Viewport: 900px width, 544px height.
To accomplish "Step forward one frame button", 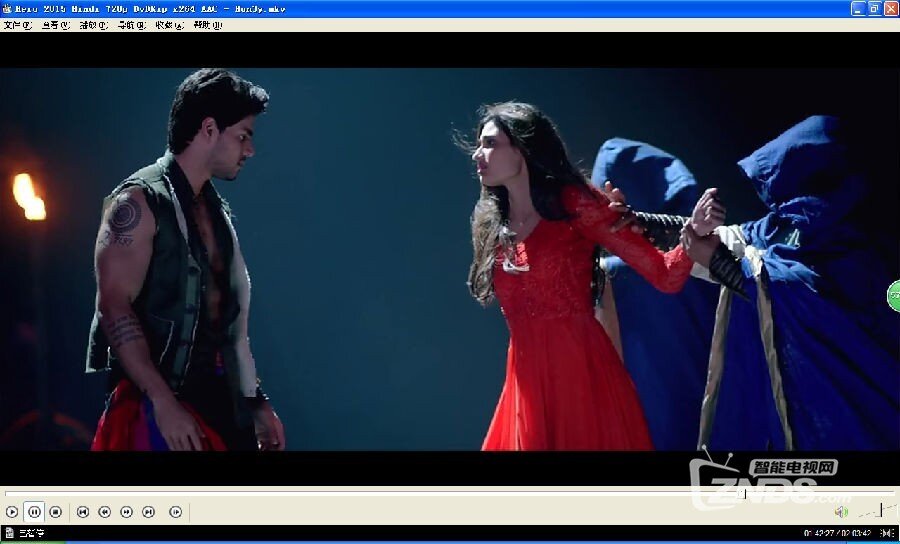I will click(x=176, y=512).
